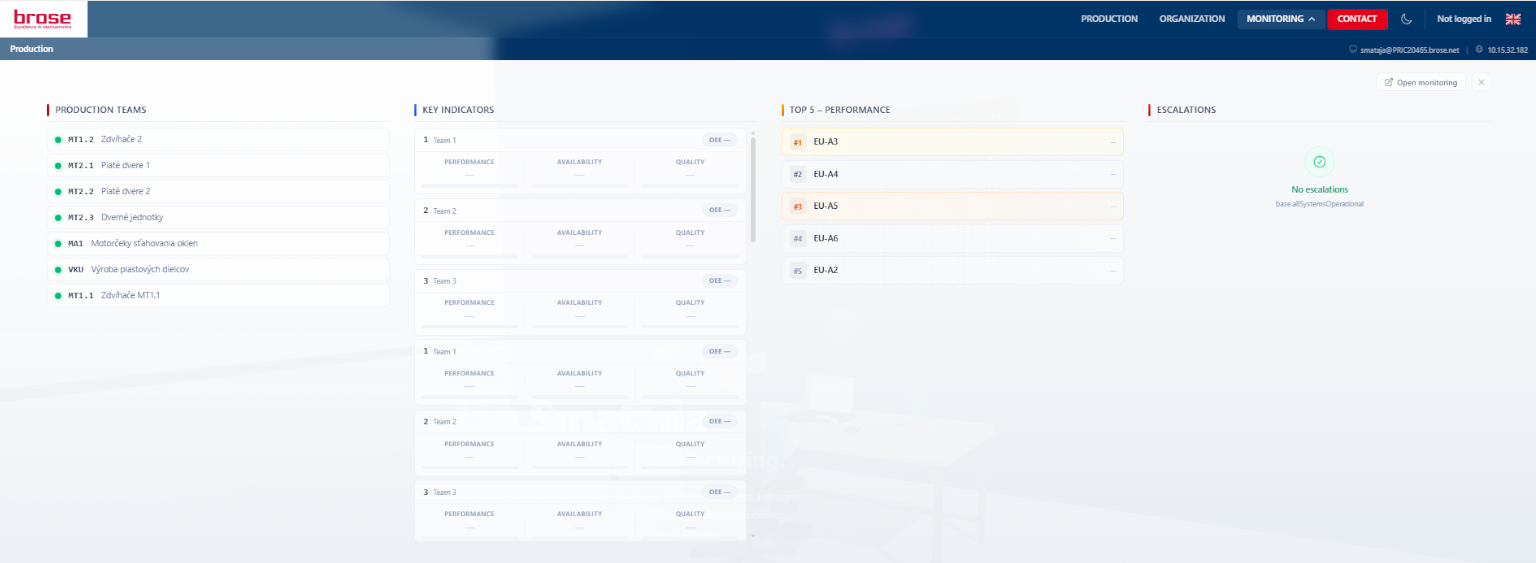Click the 10.15.32.182 IP address text
Image resolution: width=1536 pixels, height=563 pixels.
click(1507, 49)
